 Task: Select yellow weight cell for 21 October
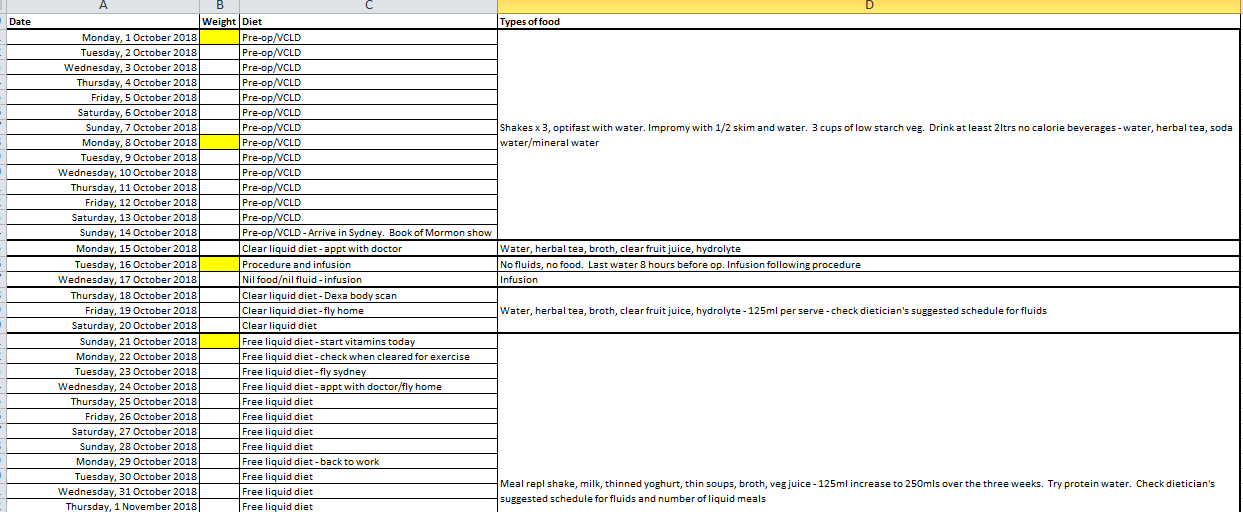(219, 341)
